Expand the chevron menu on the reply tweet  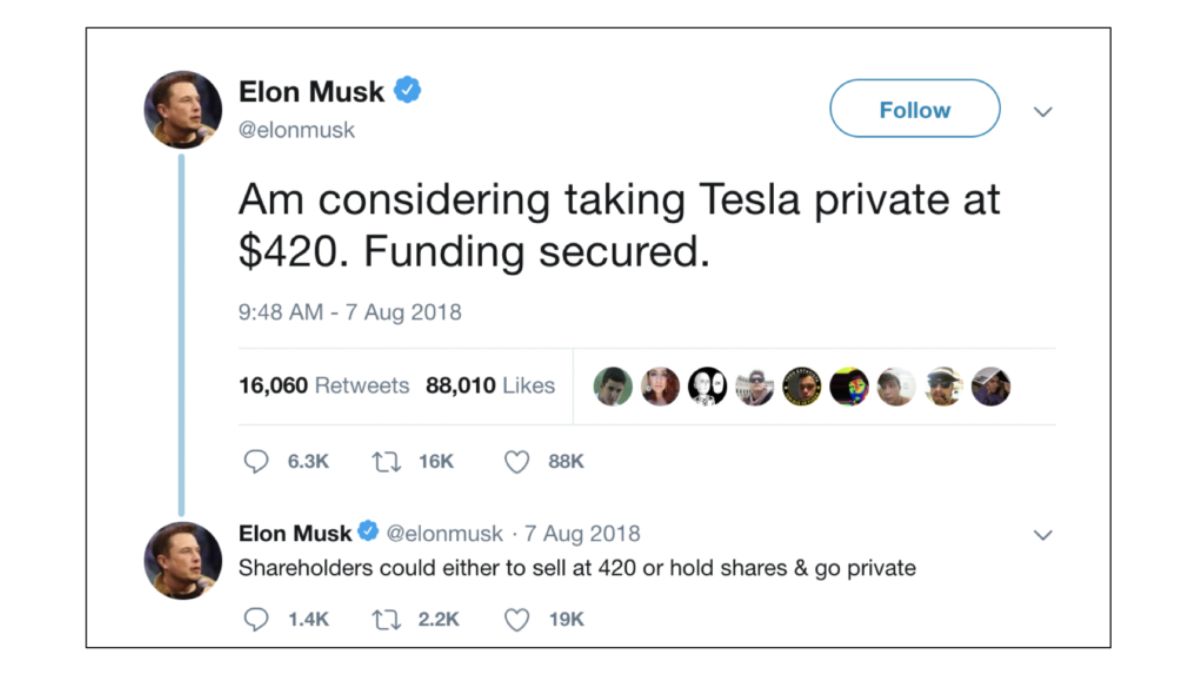point(1043,535)
